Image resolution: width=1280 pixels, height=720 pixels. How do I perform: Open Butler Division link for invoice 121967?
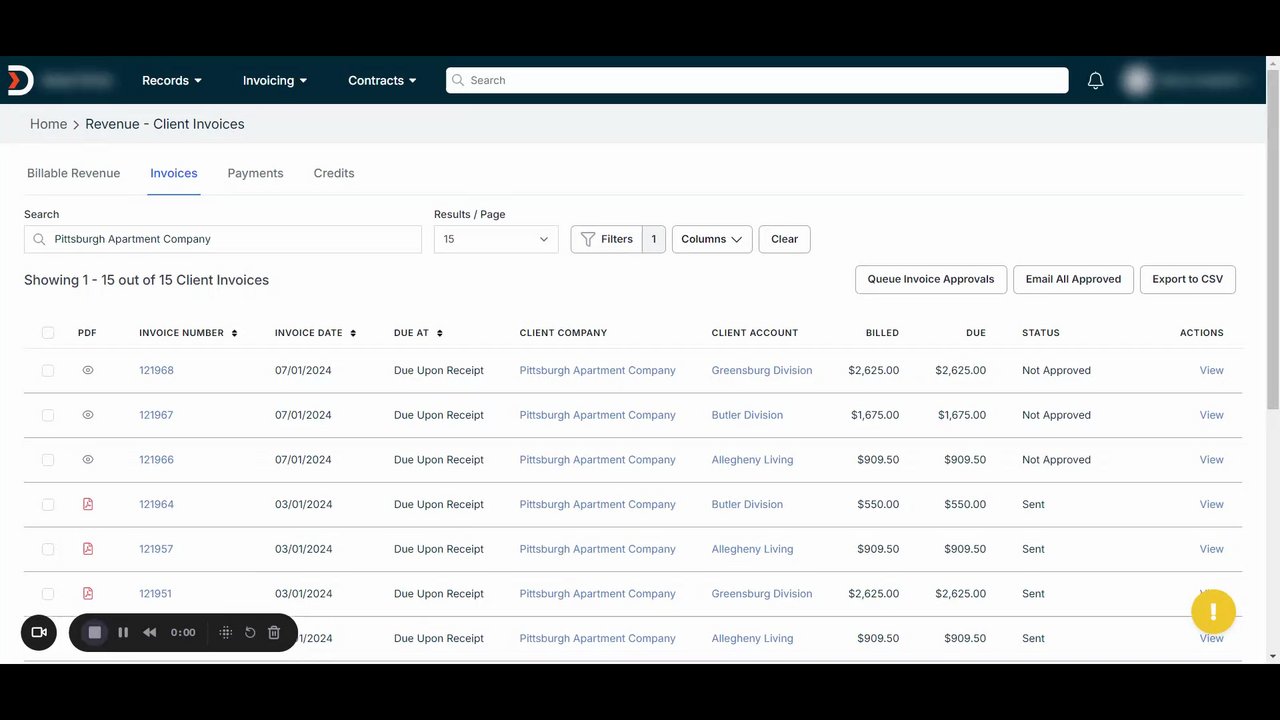(747, 415)
